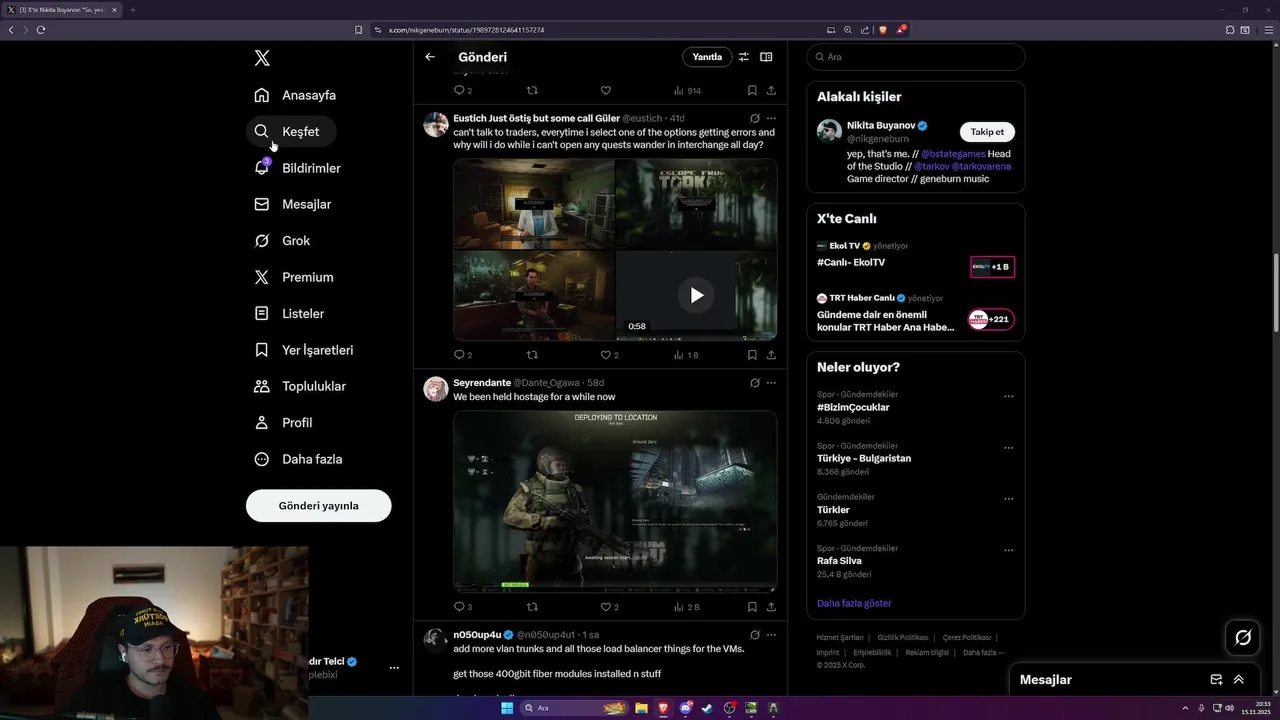
Task: Open Brave Shields icon in the address bar
Action: [x=882, y=30]
